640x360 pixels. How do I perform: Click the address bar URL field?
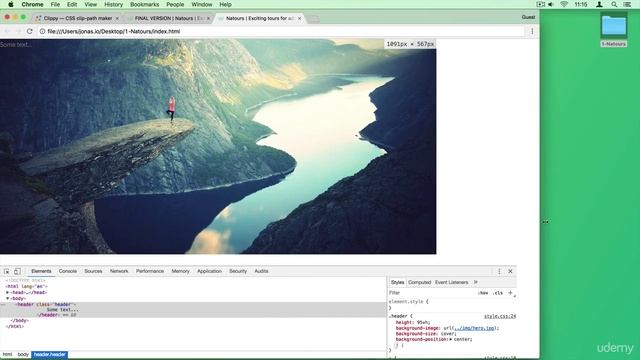(x=282, y=31)
